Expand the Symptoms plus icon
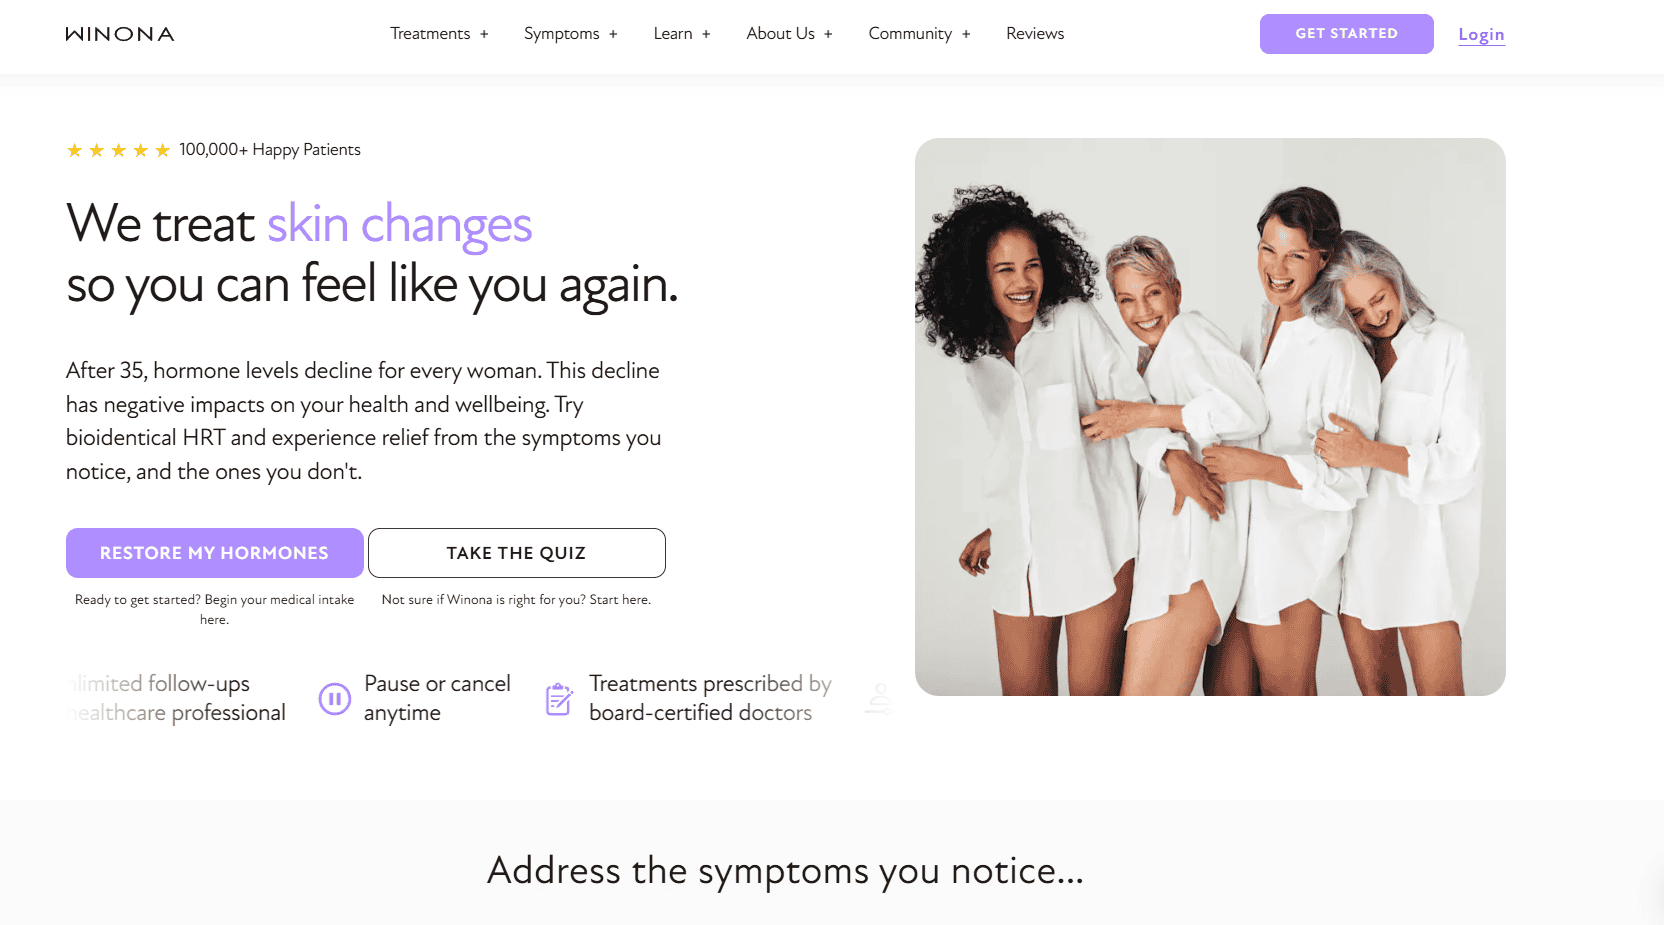Image resolution: width=1664 pixels, height=925 pixels. (x=613, y=34)
